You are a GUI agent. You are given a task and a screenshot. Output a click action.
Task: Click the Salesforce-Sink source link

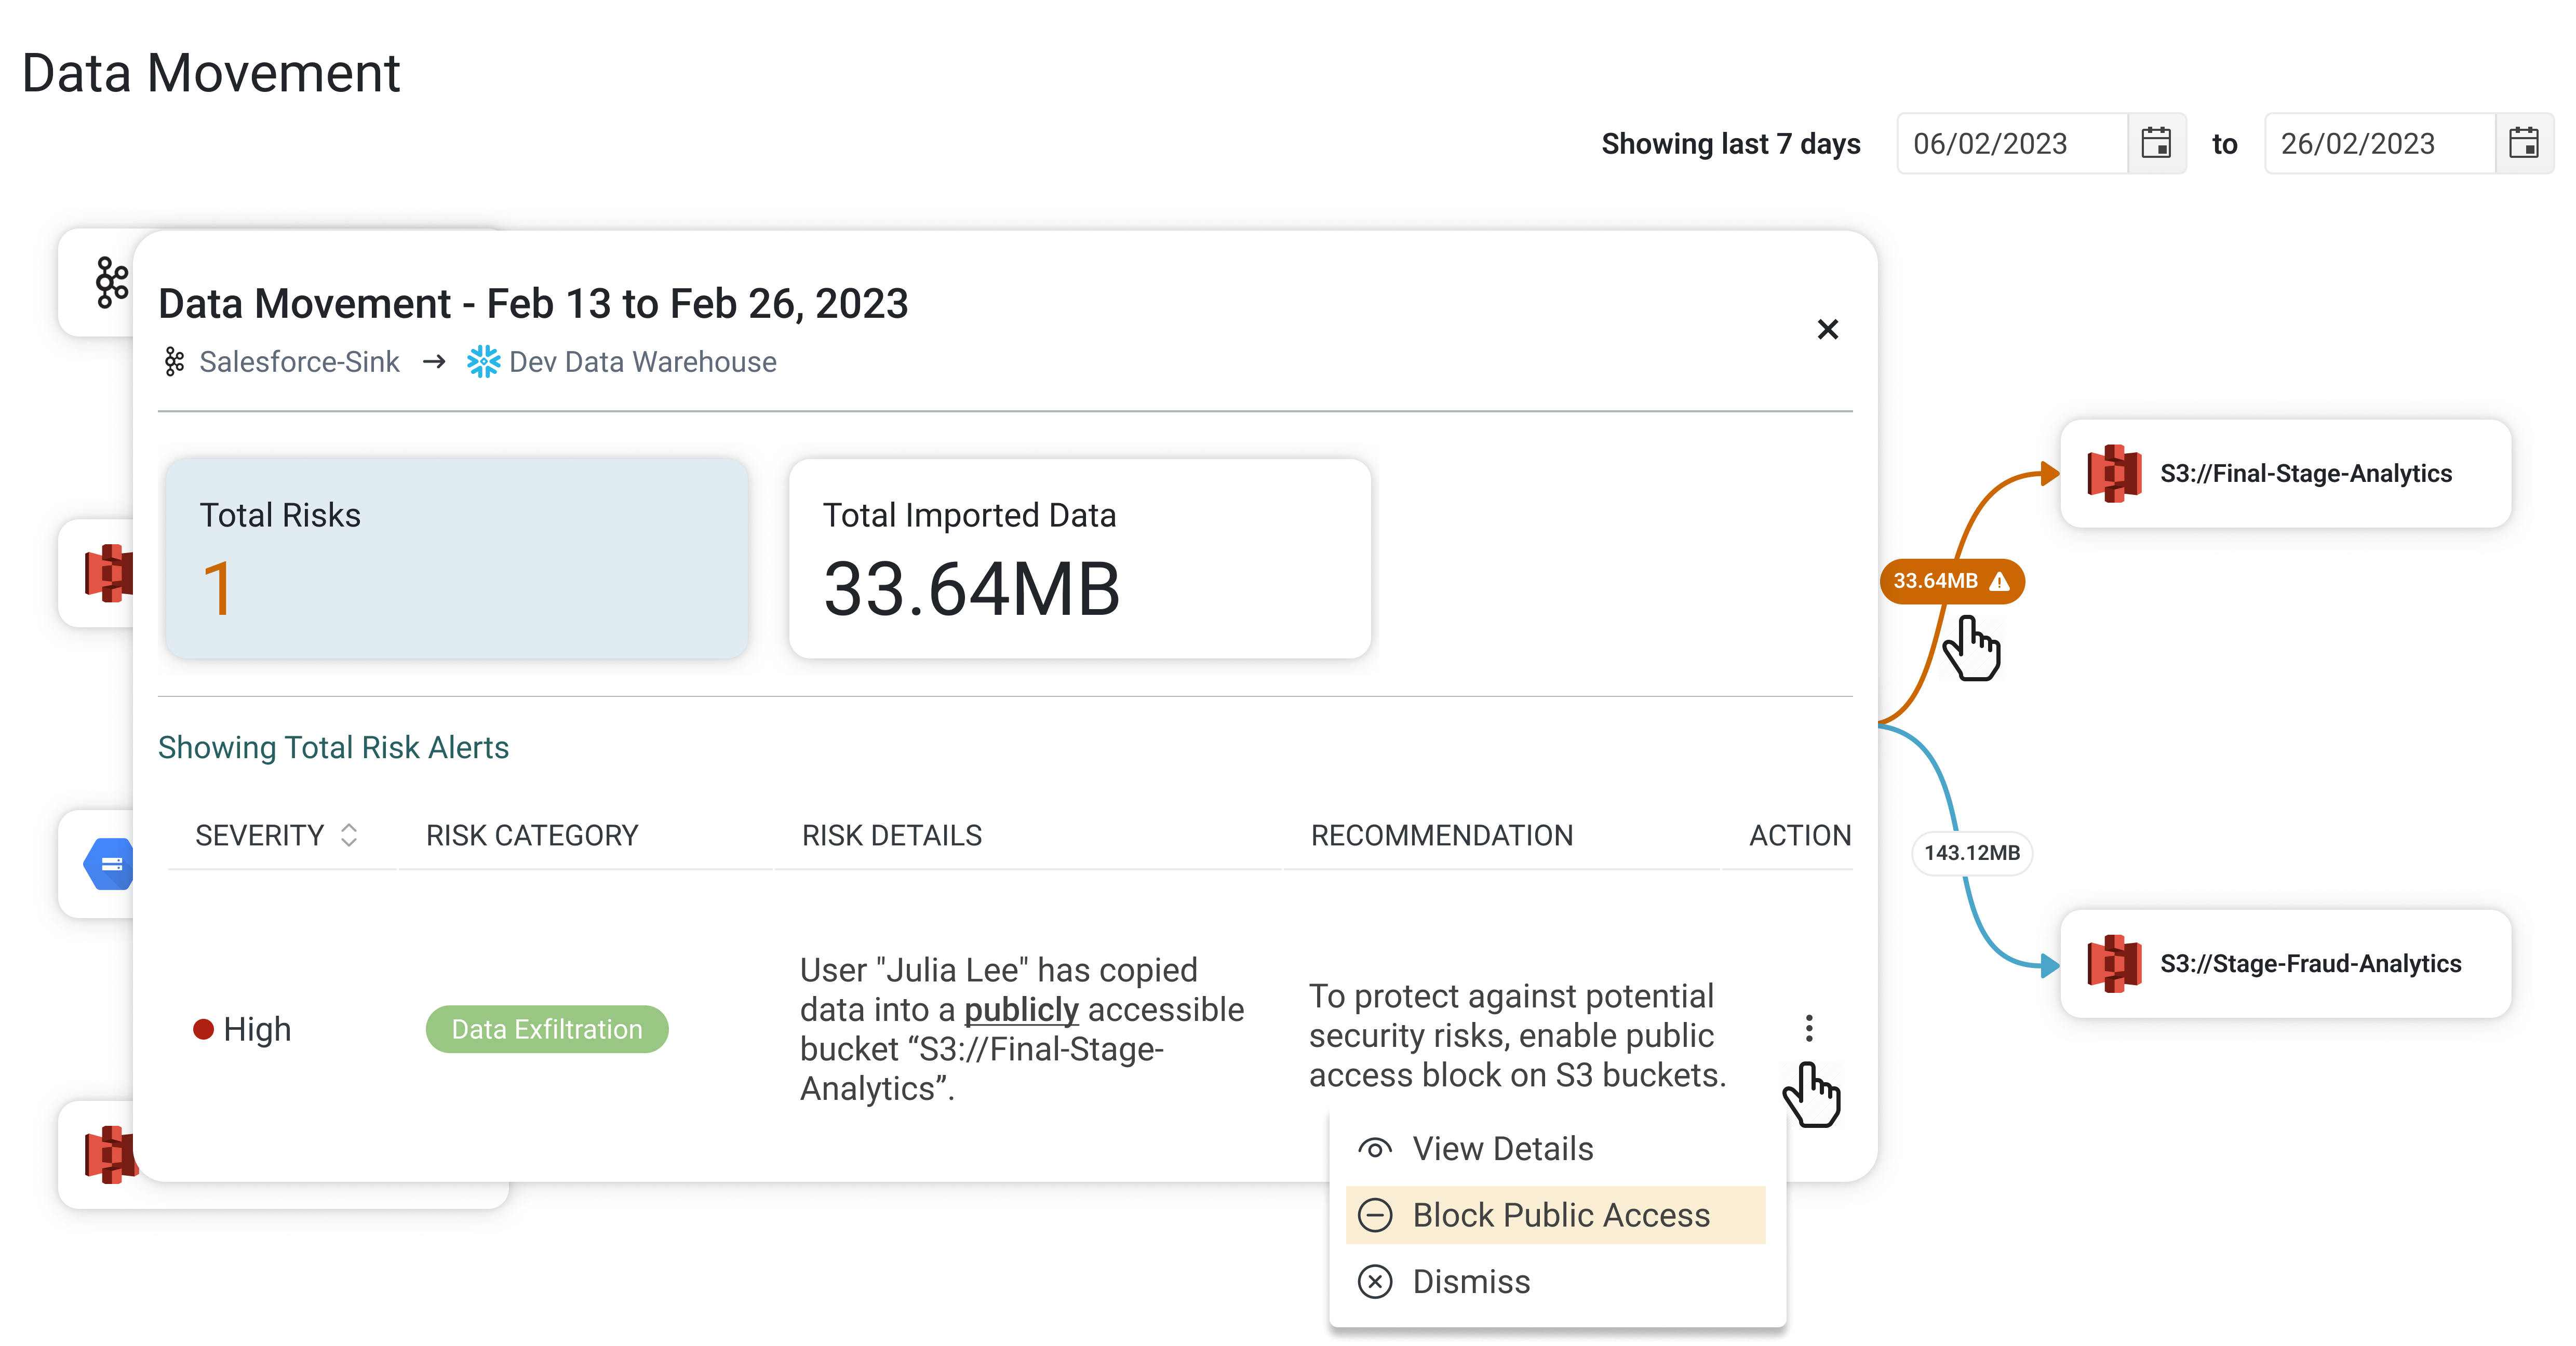click(299, 362)
